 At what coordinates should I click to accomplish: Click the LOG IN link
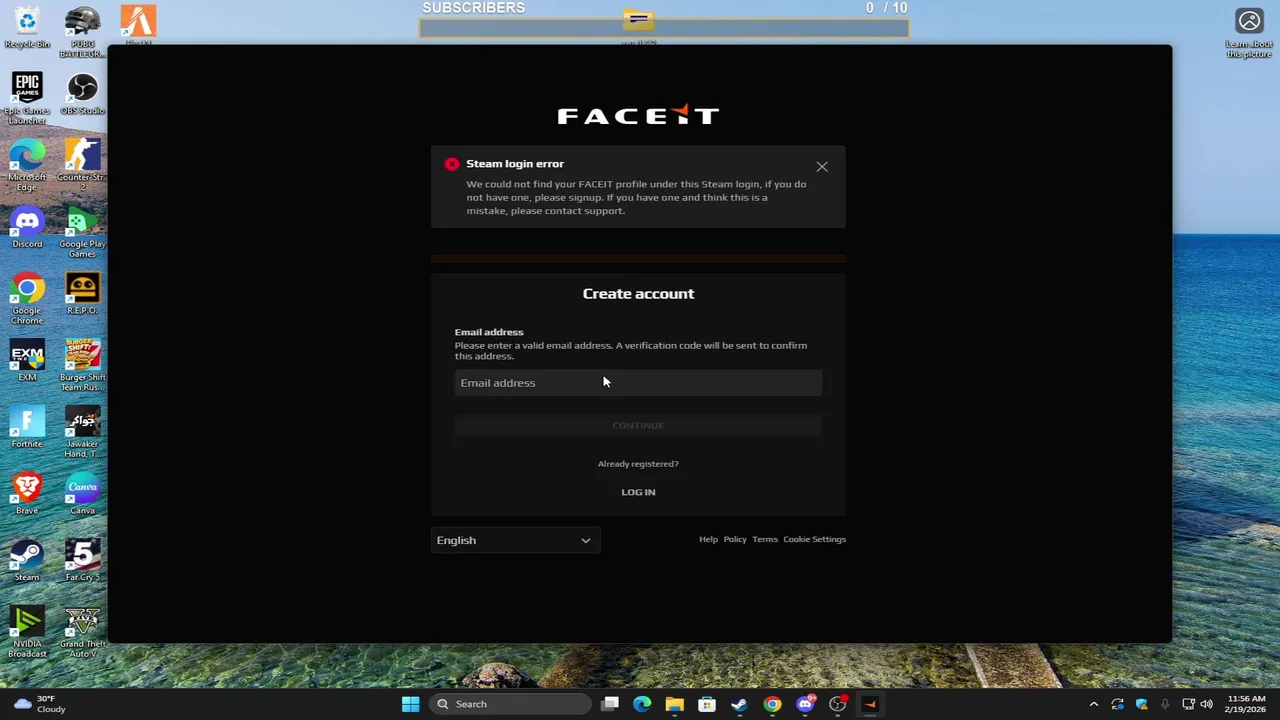pos(638,492)
